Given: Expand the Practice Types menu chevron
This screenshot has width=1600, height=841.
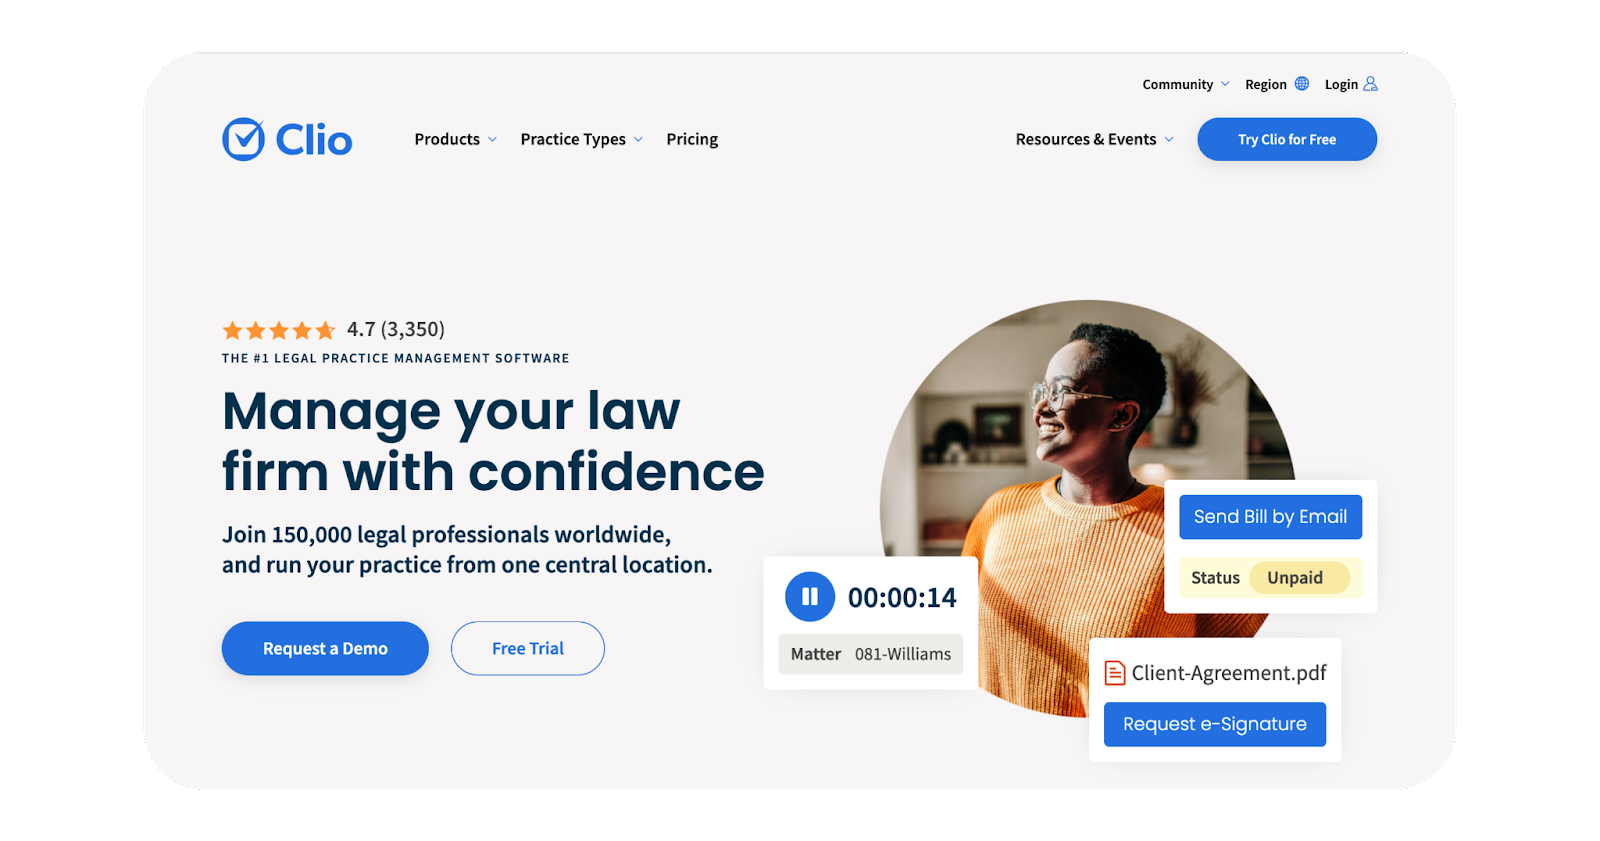Looking at the screenshot, I should point(639,140).
